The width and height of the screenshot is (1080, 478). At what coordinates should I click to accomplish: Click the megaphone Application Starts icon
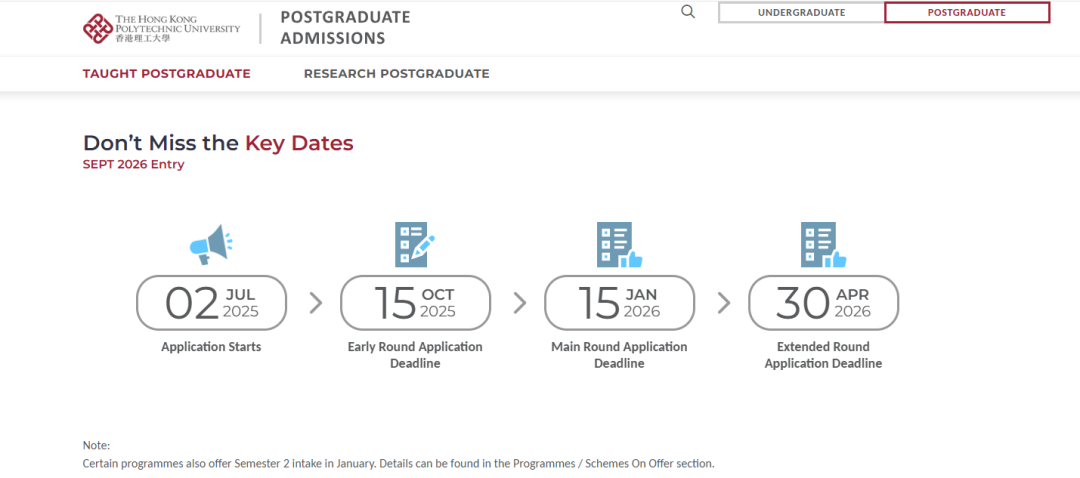coord(211,245)
